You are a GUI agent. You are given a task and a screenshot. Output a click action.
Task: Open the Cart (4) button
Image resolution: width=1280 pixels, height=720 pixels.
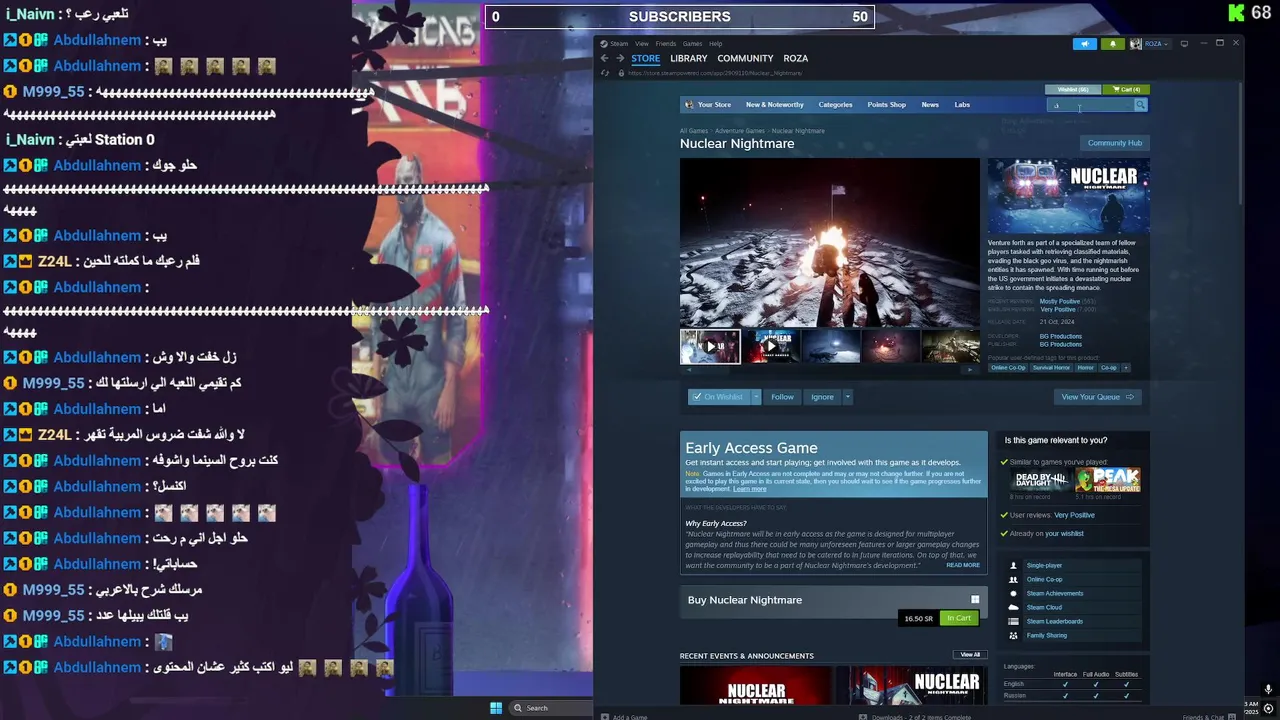point(1126,89)
